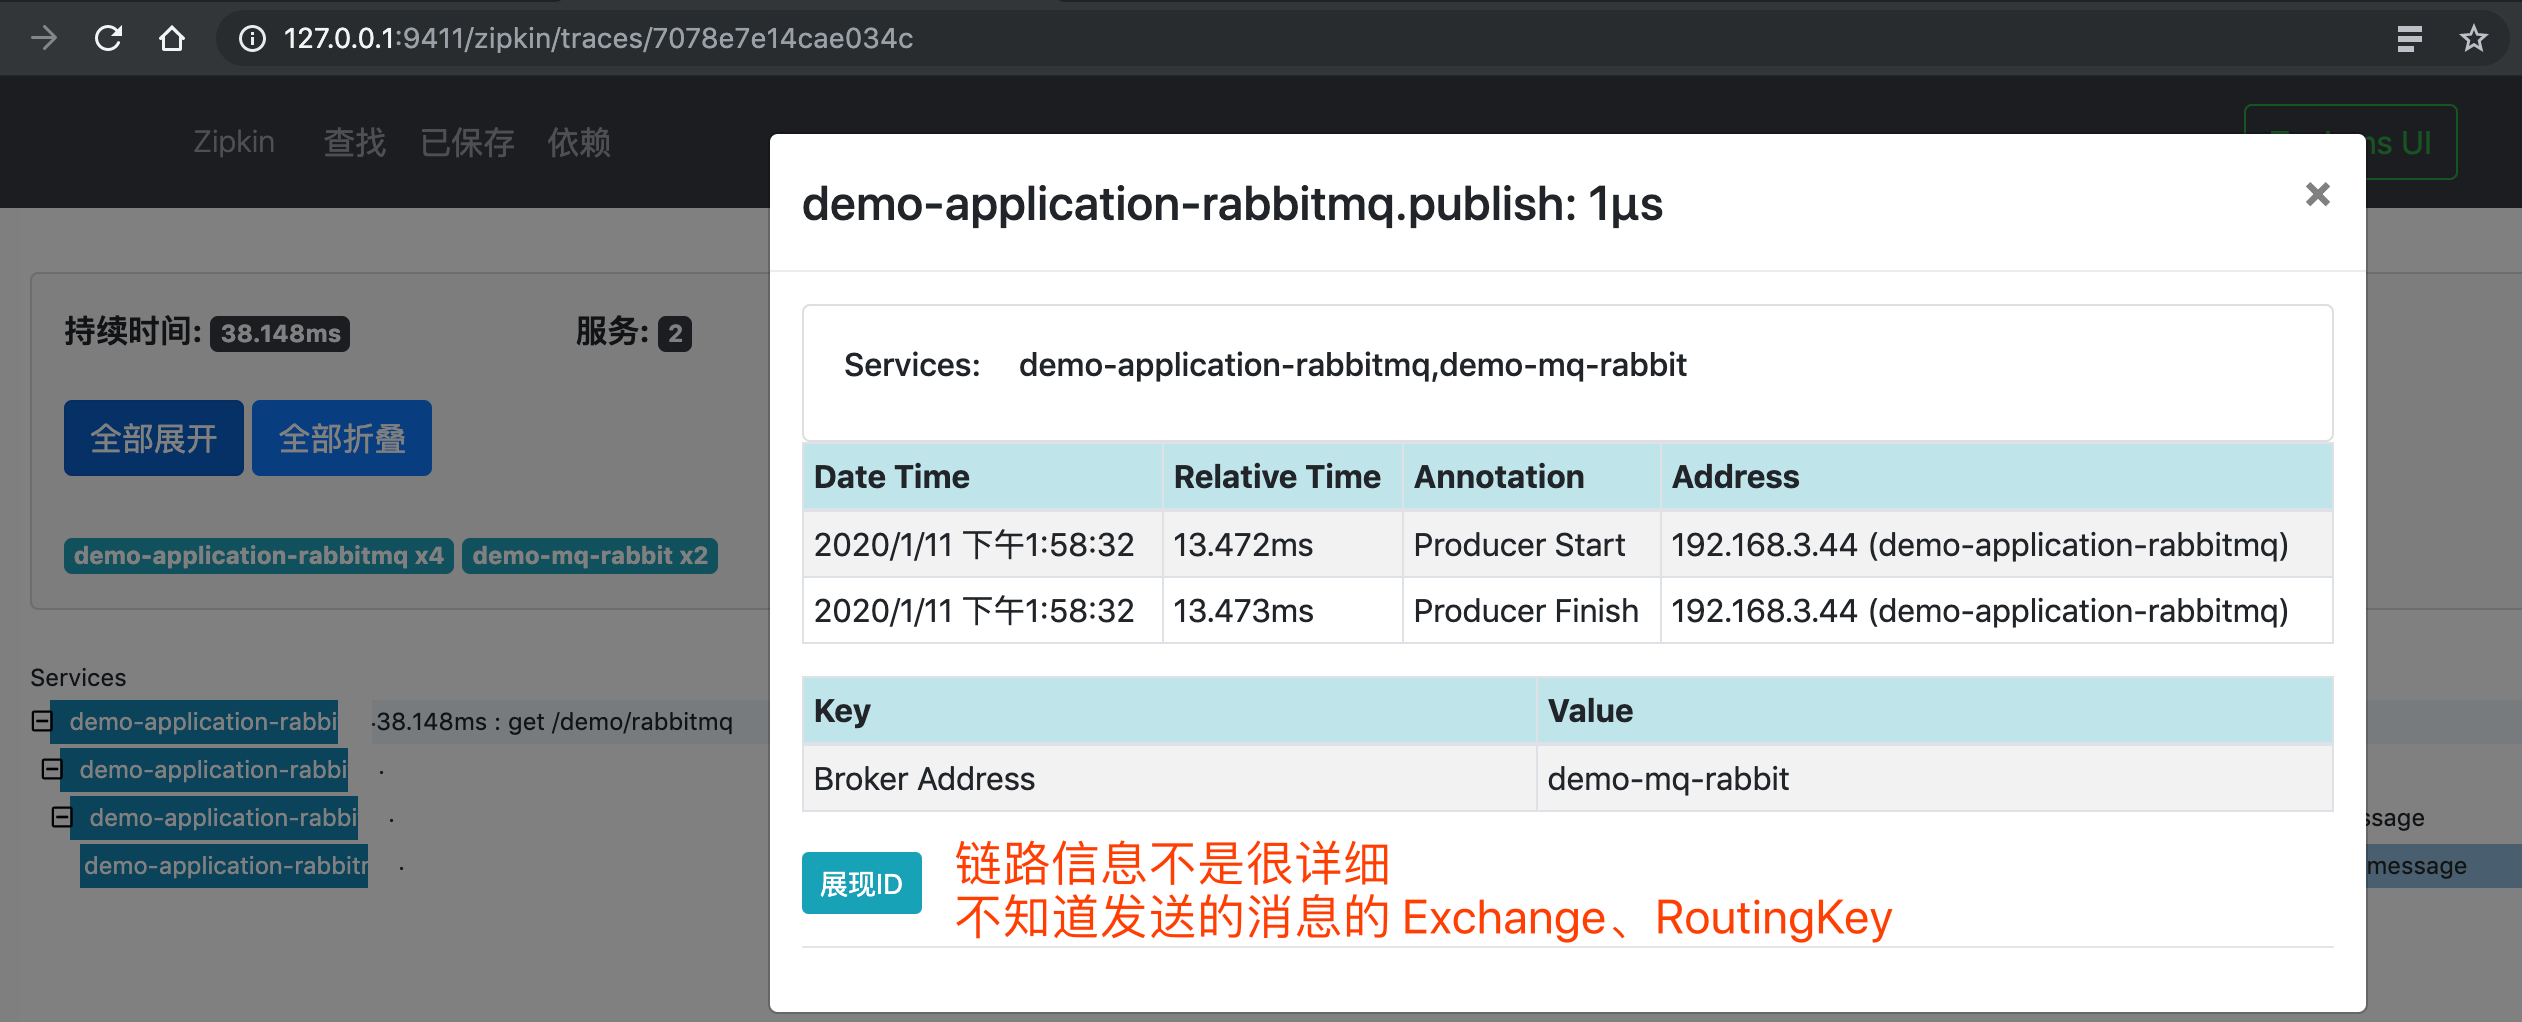The height and width of the screenshot is (1022, 2522).
Task: Open the 依赖 navigation tab
Action: point(579,142)
